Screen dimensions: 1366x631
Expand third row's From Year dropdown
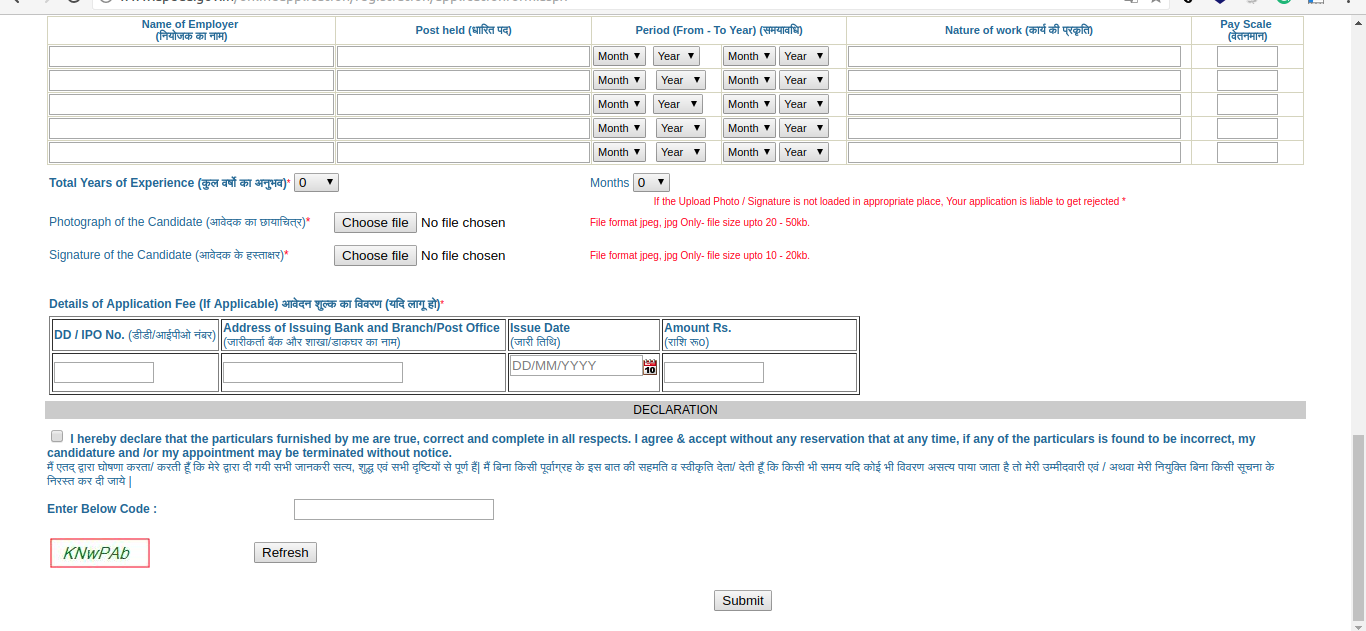(677, 104)
